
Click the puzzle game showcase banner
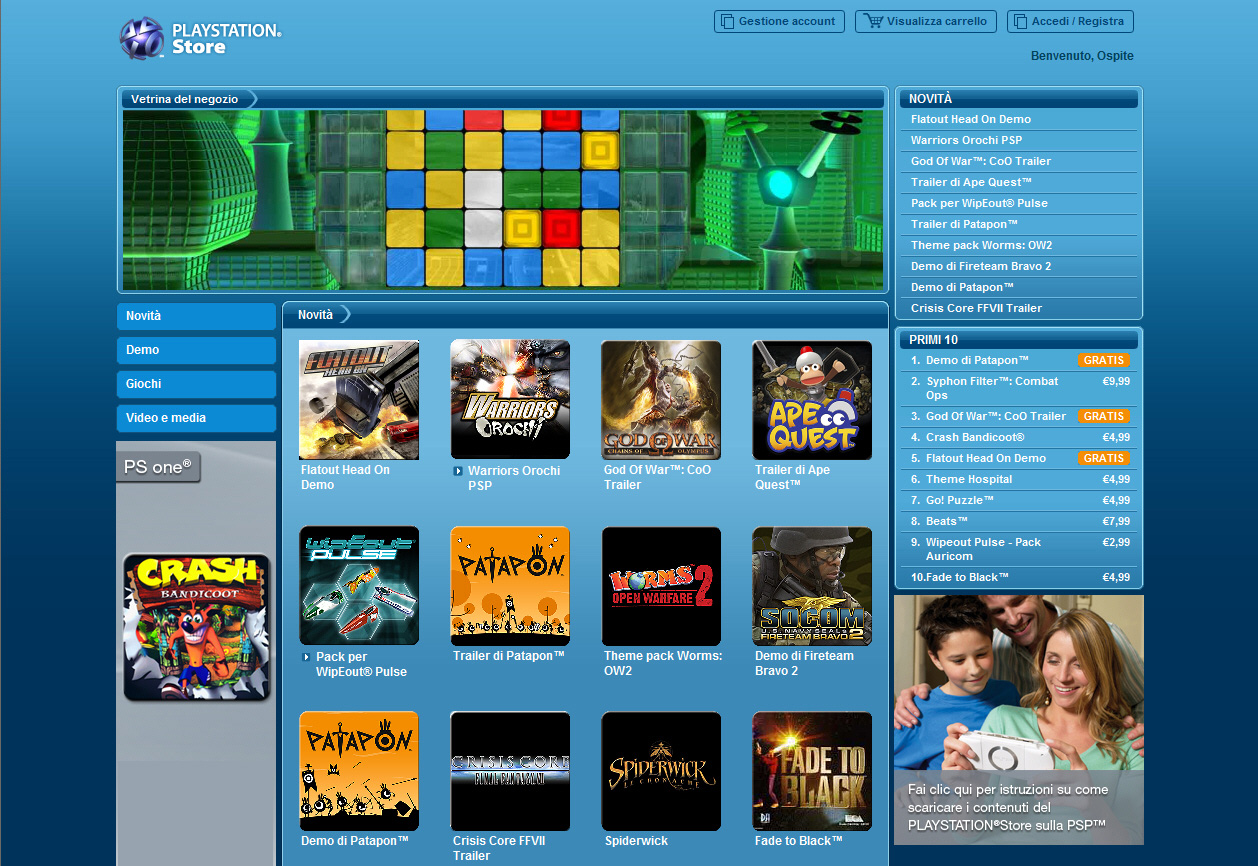(503, 200)
